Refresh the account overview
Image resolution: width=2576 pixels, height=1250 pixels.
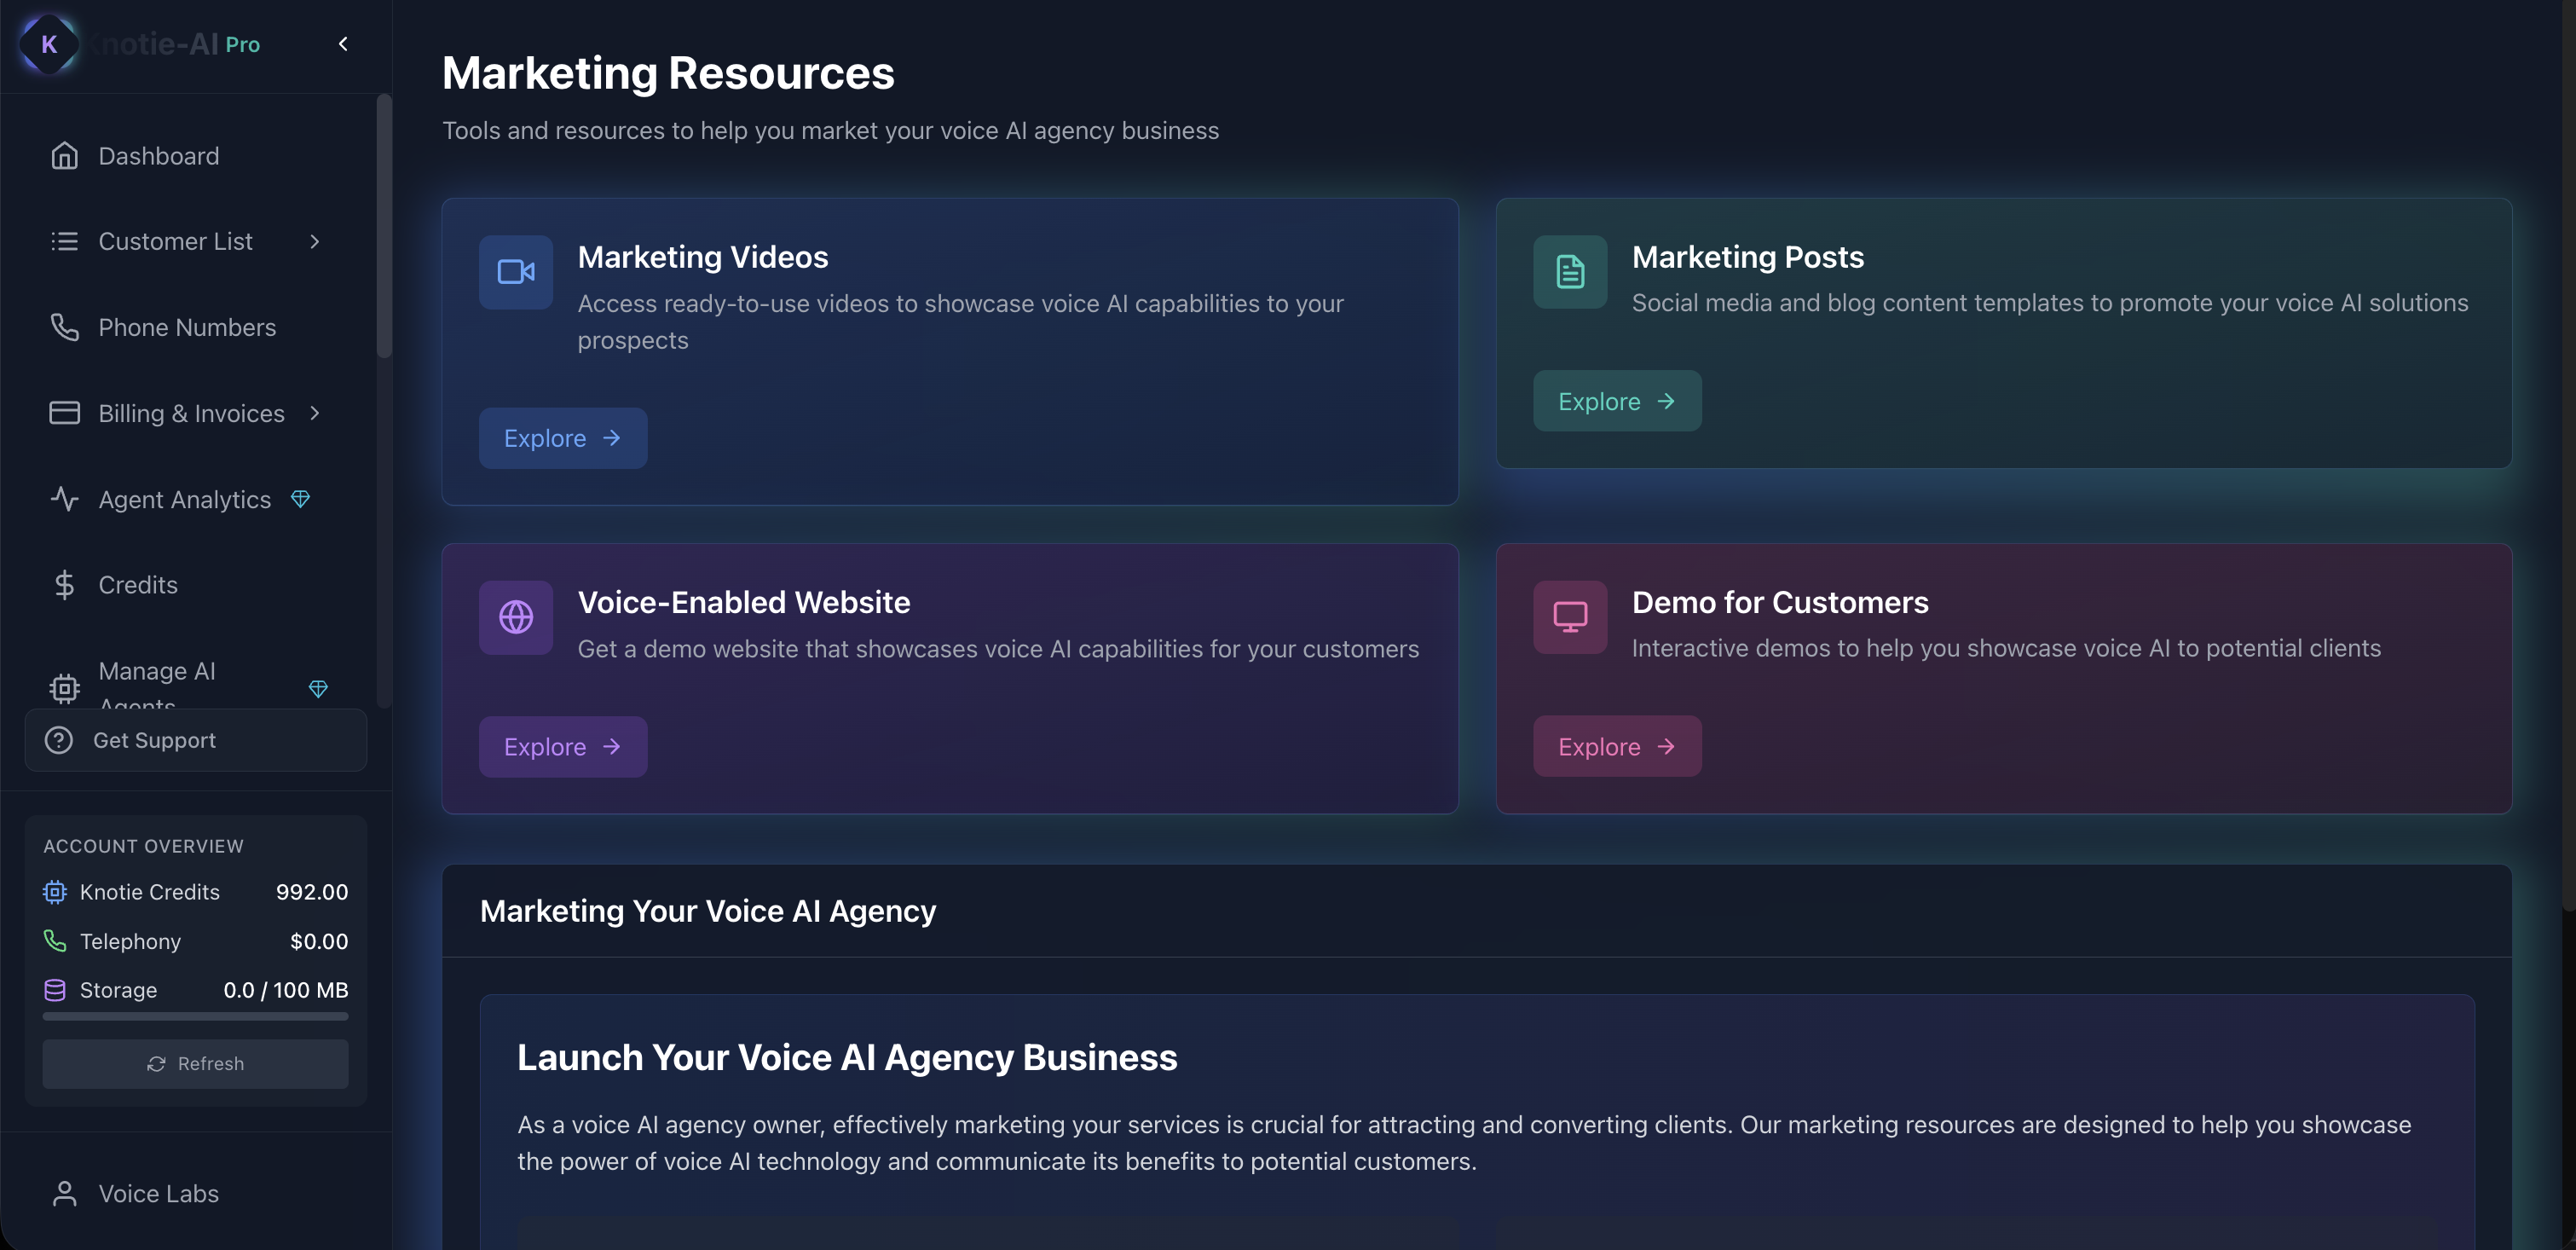point(196,1063)
